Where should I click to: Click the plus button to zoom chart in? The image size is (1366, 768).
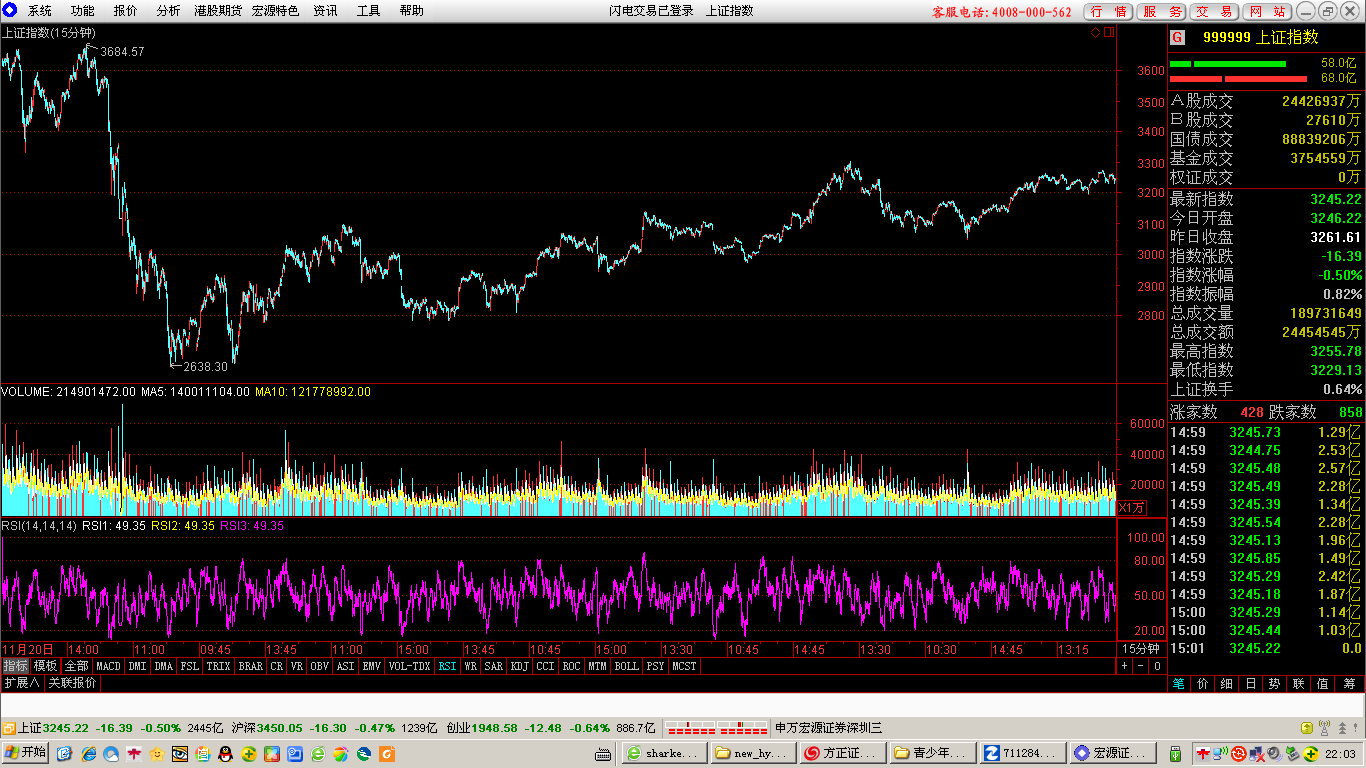tap(1124, 665)
